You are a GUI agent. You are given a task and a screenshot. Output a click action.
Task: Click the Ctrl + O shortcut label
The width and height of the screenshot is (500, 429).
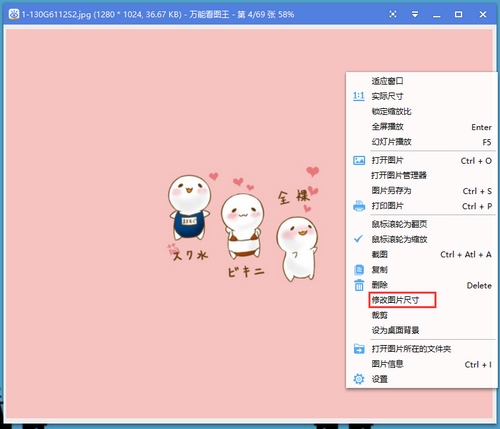pos(476,161)
